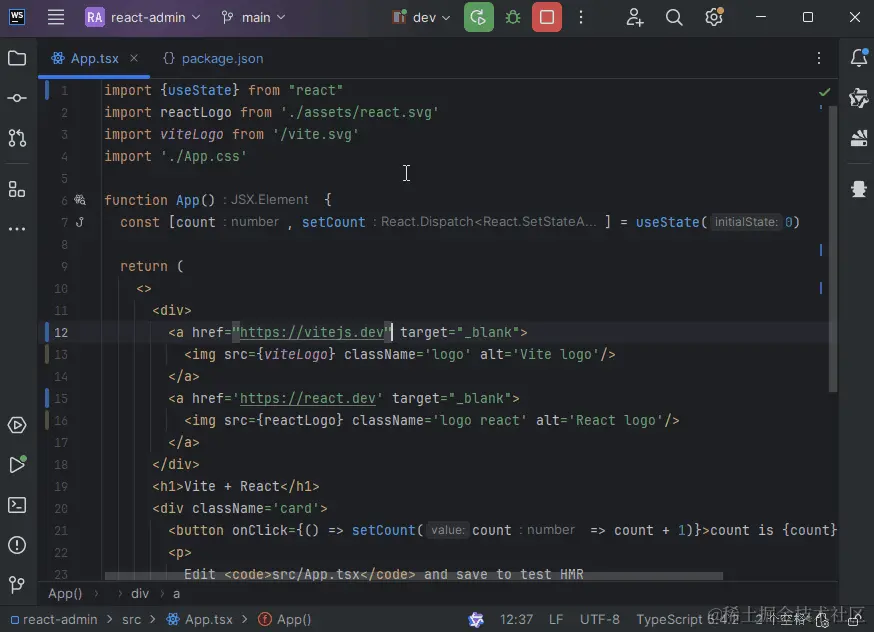
Task: Click the horizontal editor scrollbar
Action: tap(414, 576)
